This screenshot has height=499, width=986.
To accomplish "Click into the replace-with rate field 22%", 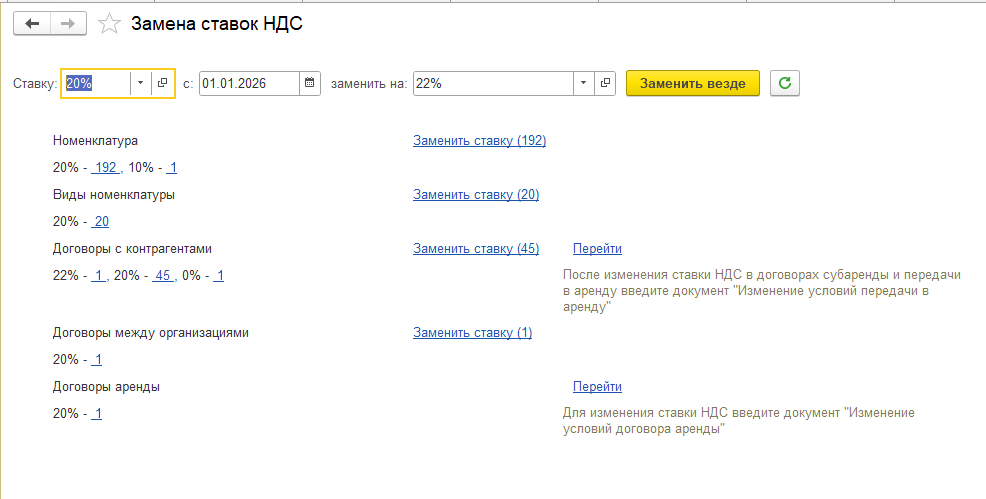I will pyautogui.click(x=490, y=84).
